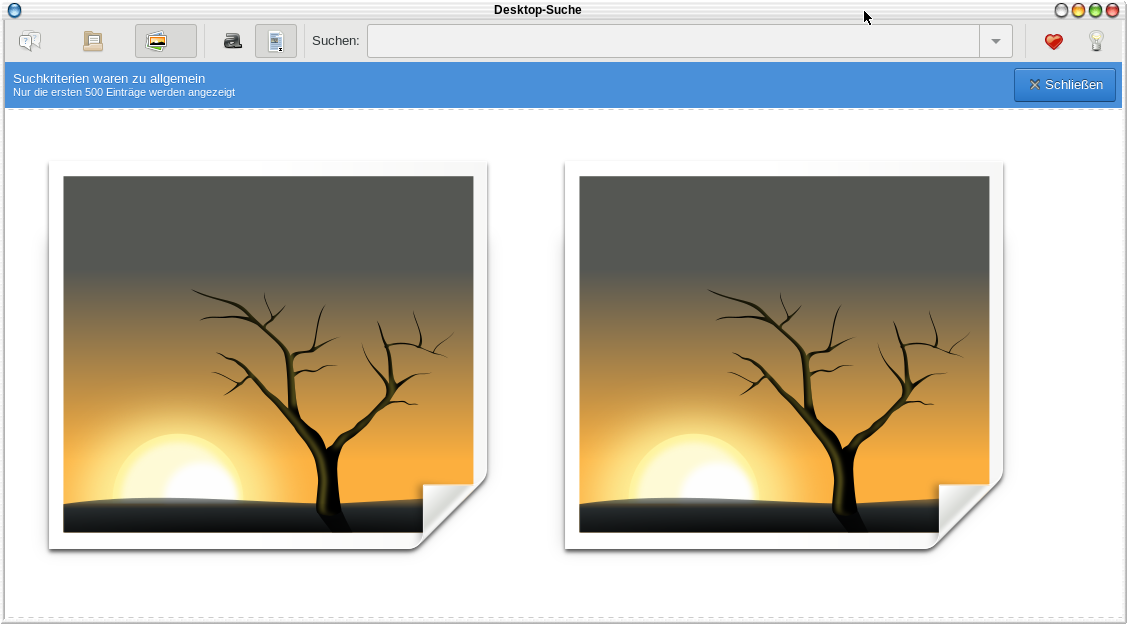
Task: Toggle the images search filter
Action: click(x=165, y=41)
